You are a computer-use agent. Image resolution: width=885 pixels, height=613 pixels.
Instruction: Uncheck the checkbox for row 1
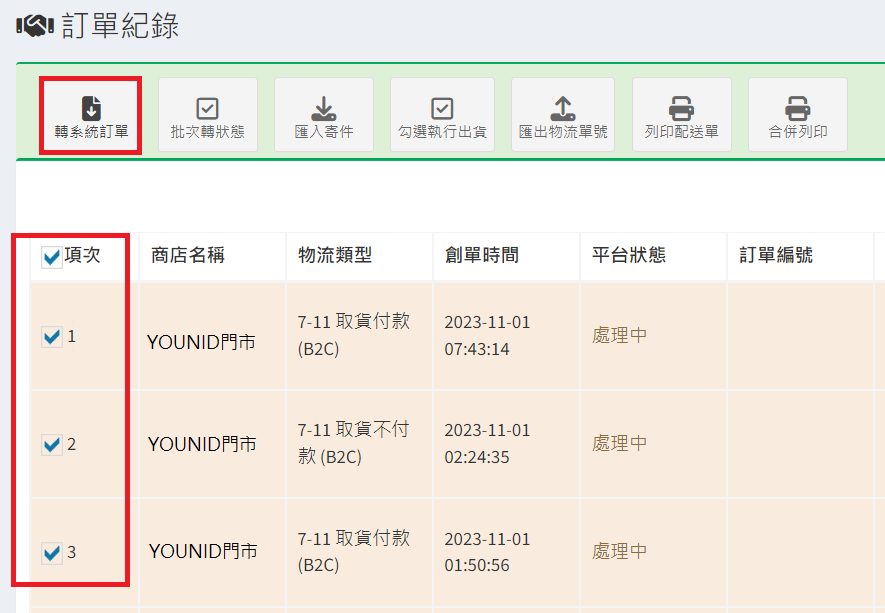pos(52,337)
